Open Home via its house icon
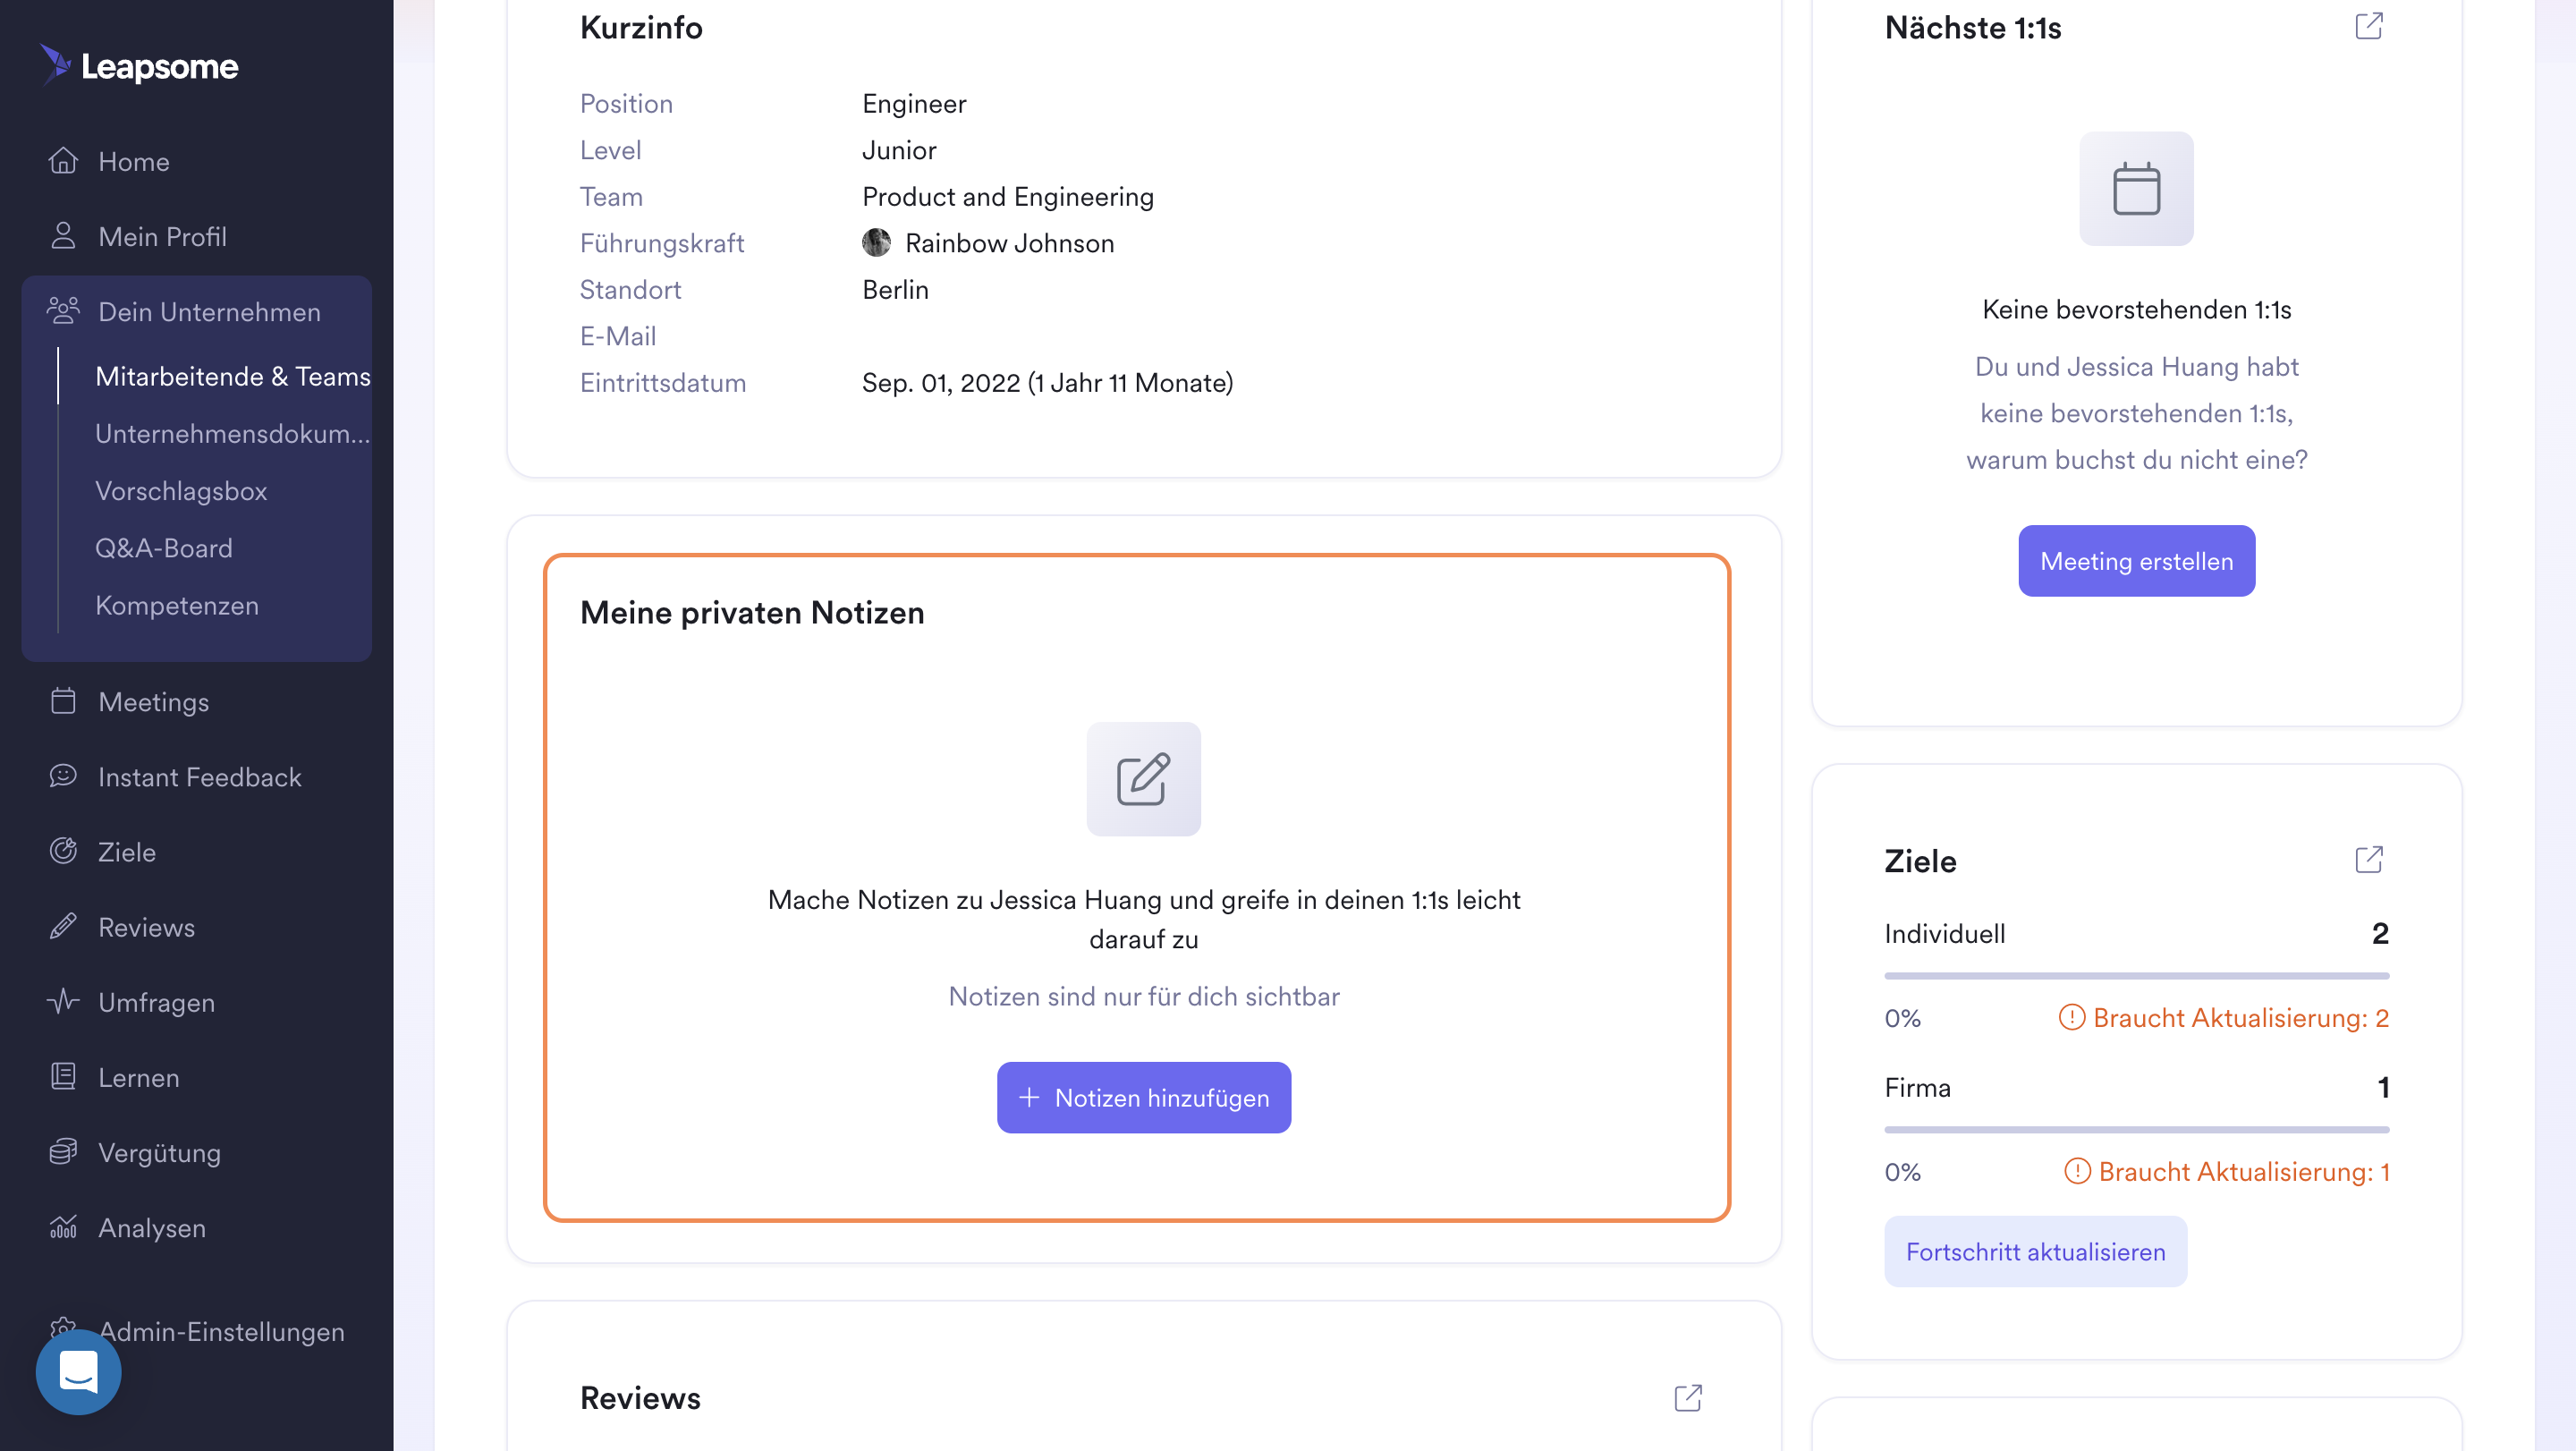2576x1451 pixels. [63, 161]
